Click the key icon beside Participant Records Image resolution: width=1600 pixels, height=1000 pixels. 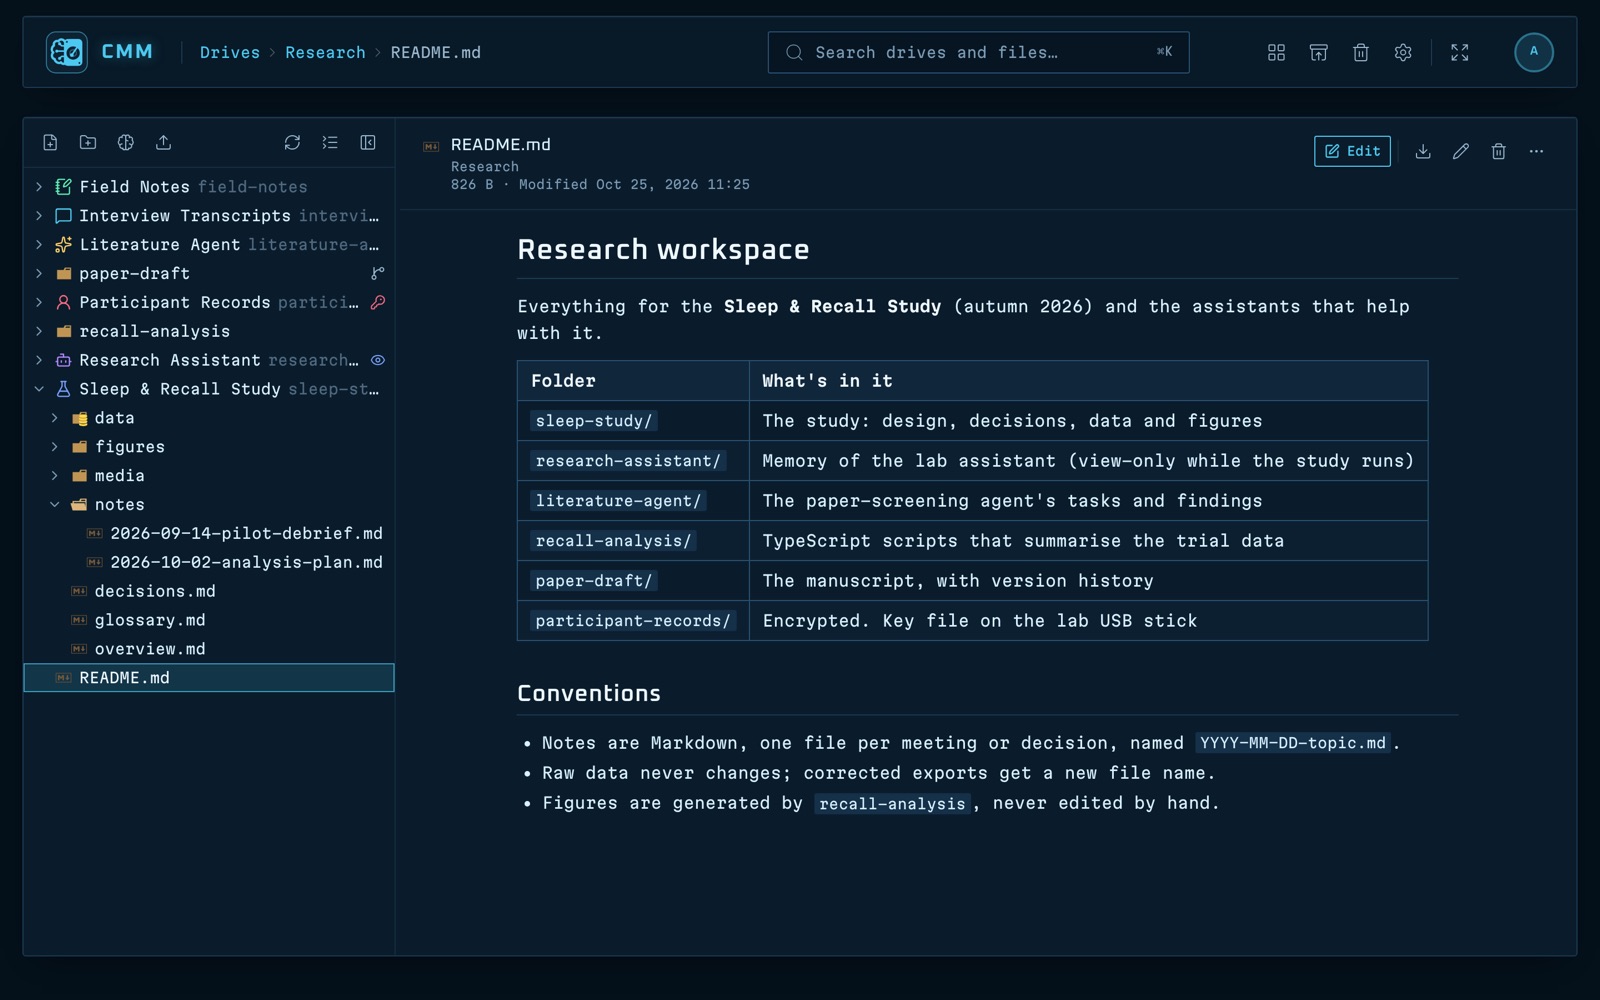tap(378, 302)
